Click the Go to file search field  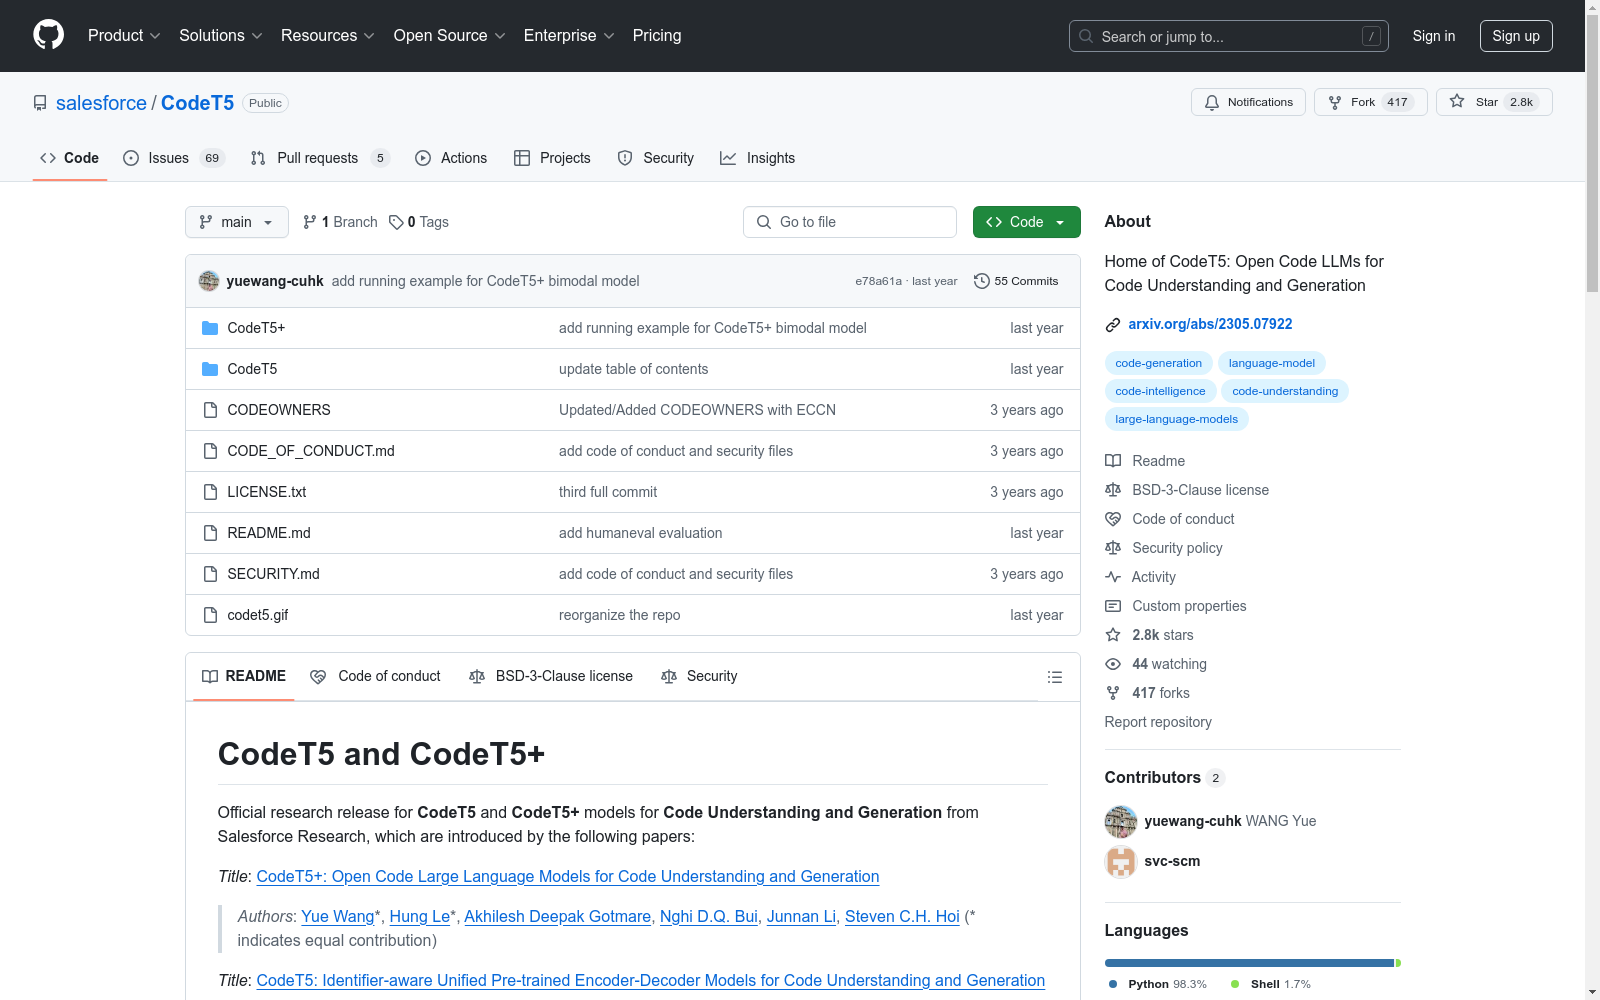[x=850, y=222]
